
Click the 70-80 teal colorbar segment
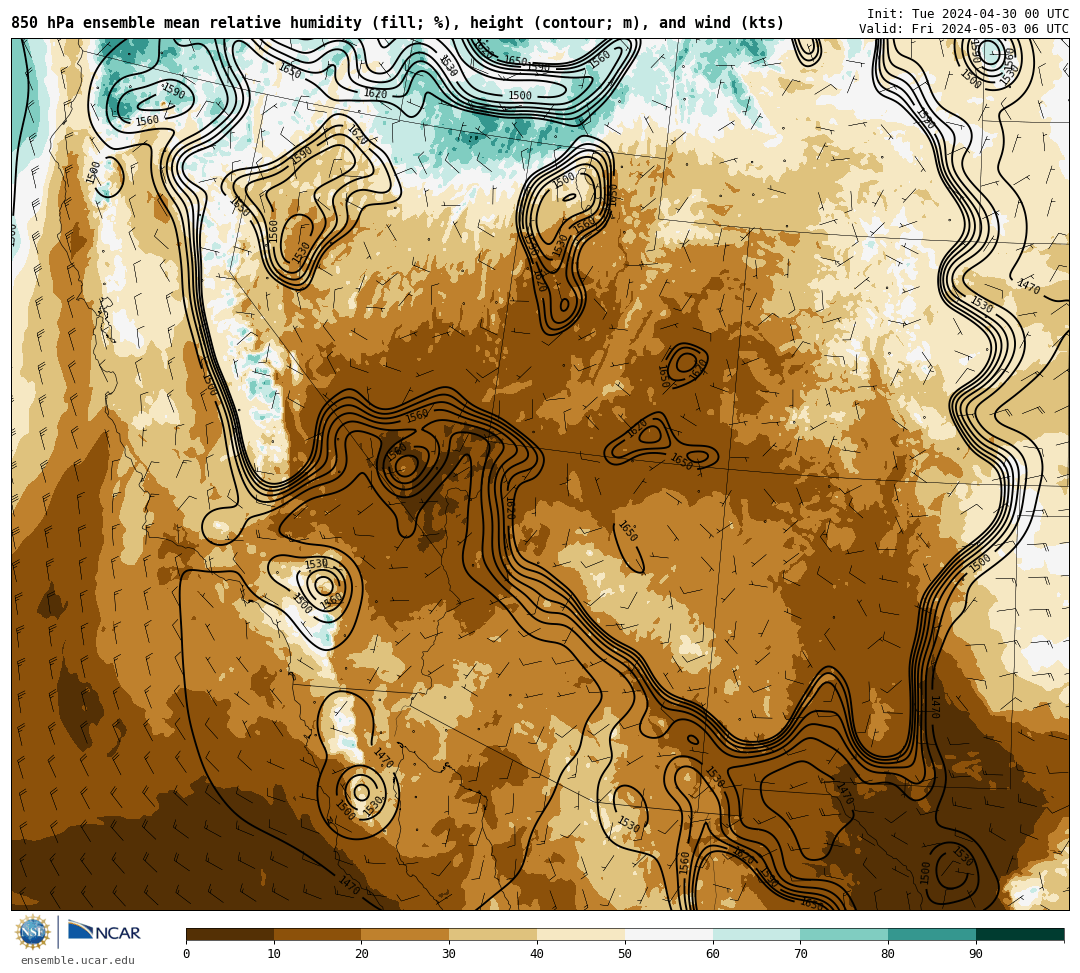(x=844, y=934)
